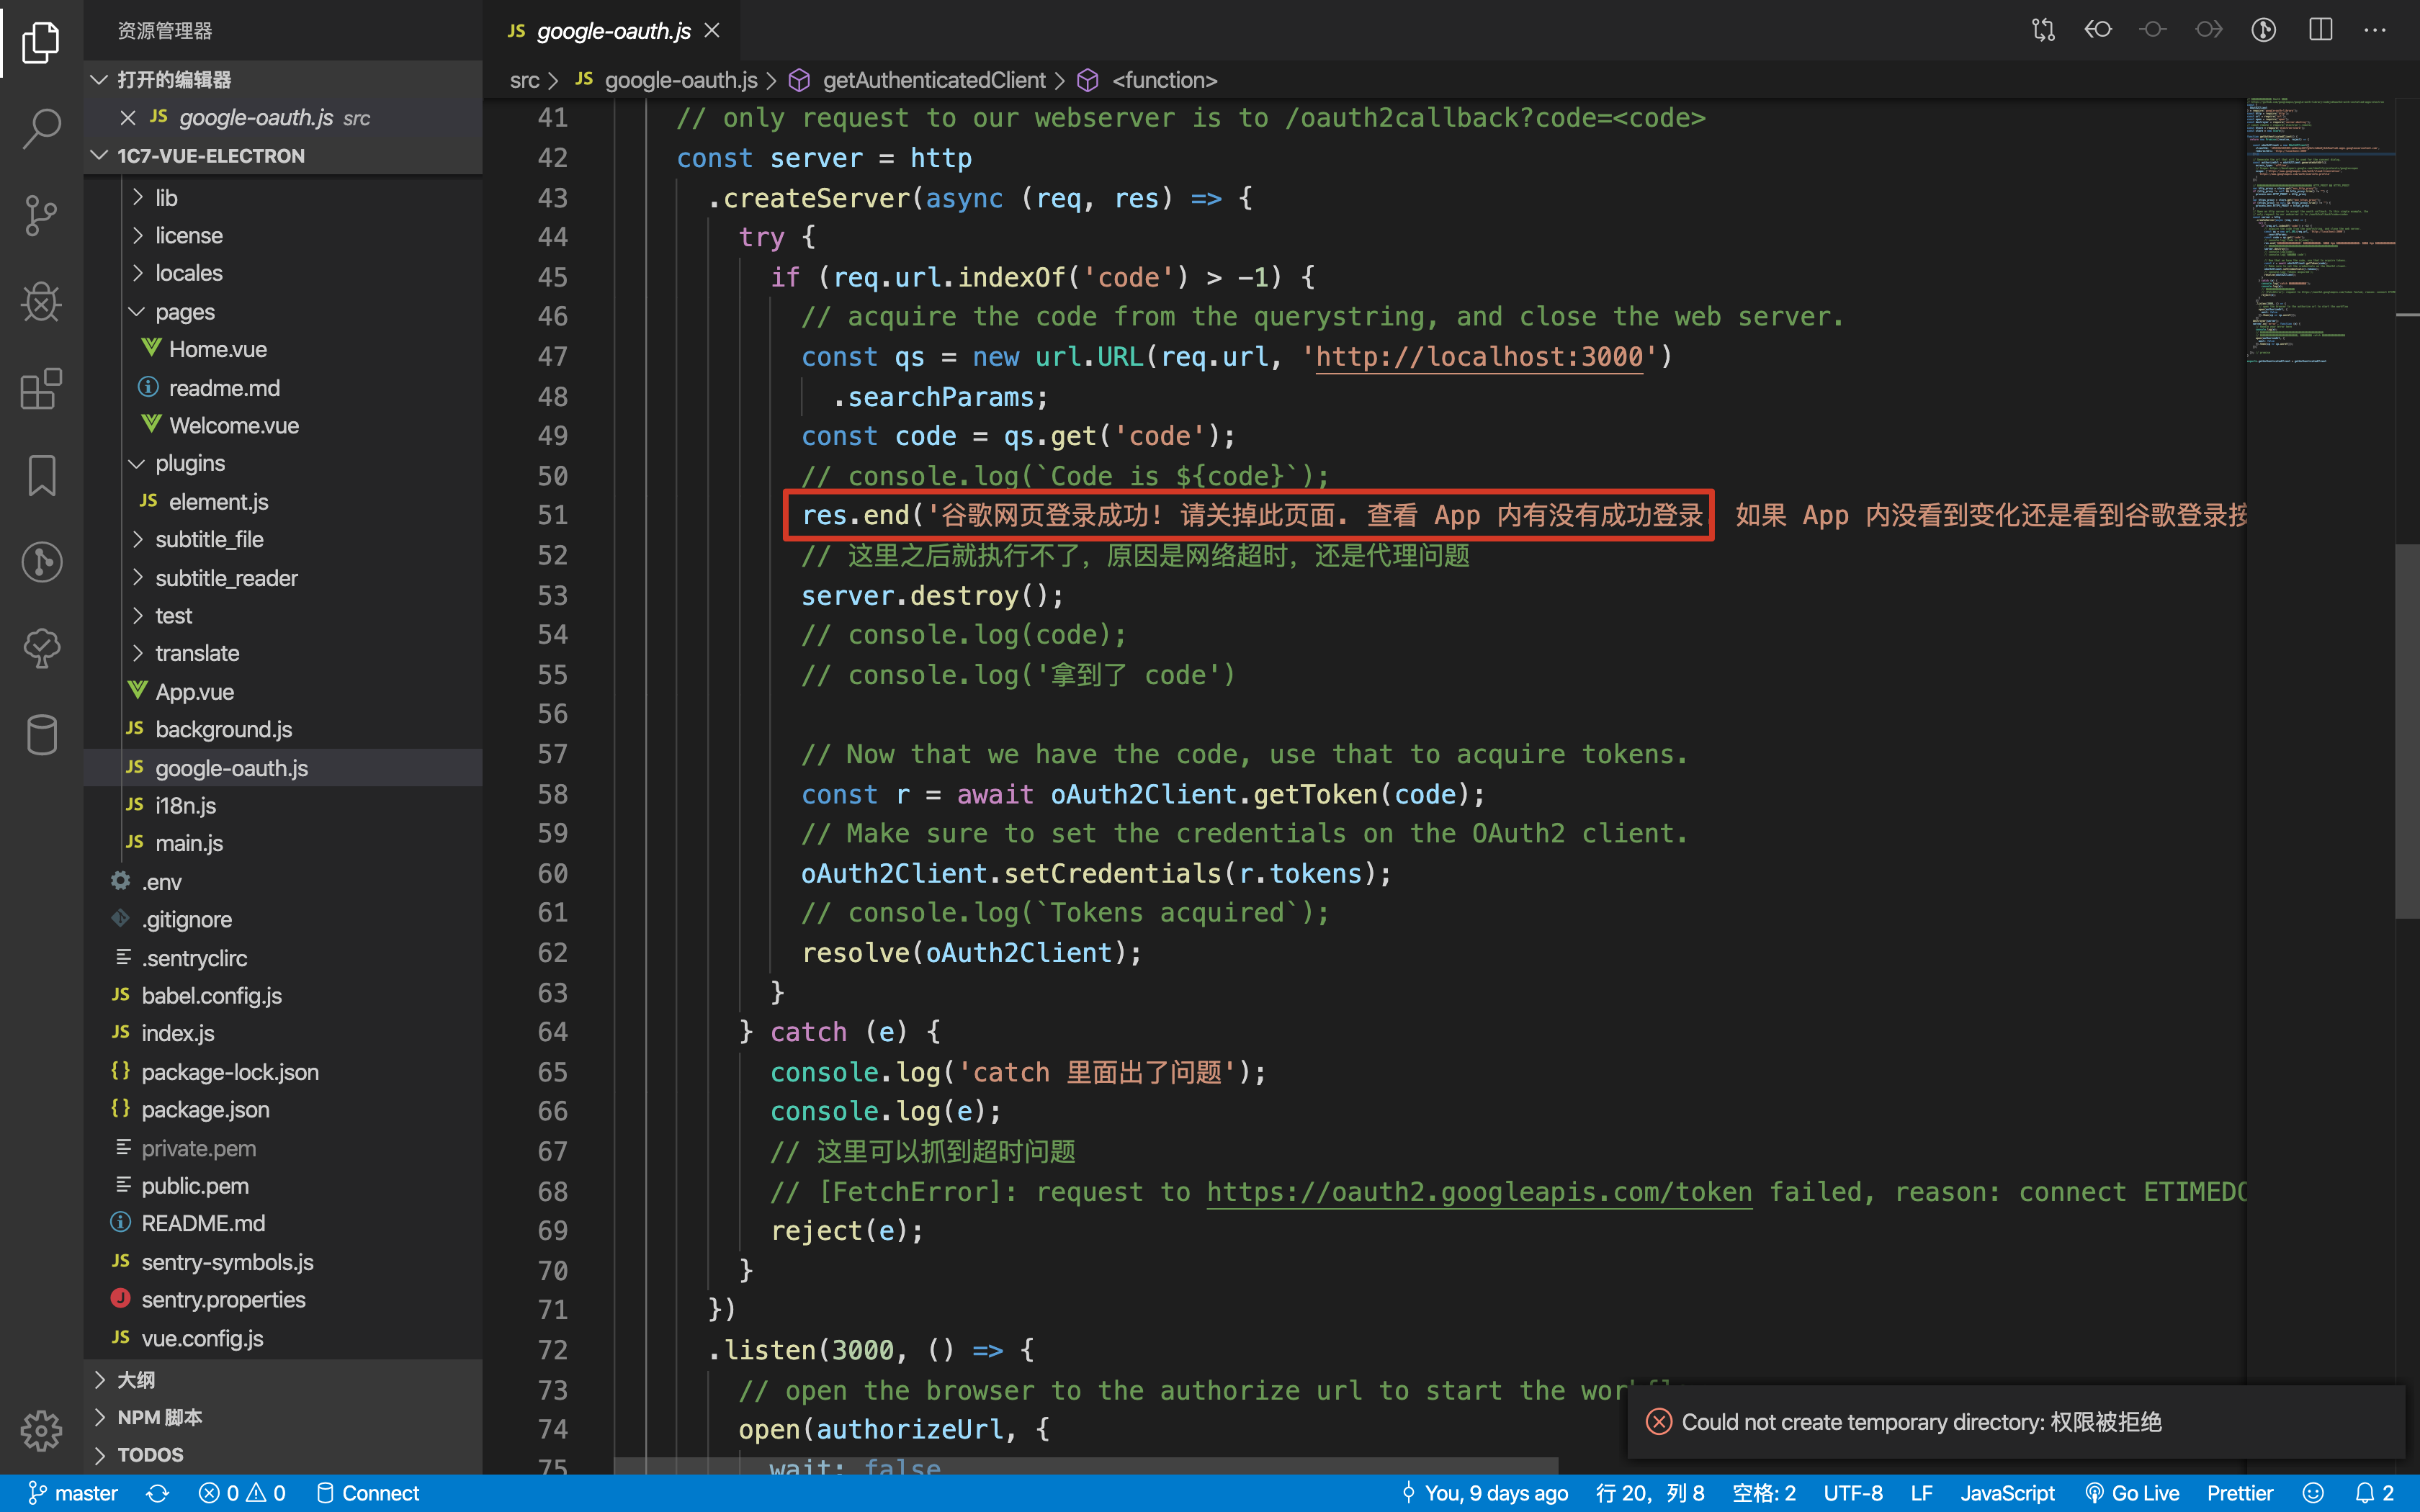This screenshot has width=2420, height=1512.
Task: Click getAuthenticatedClient in the breadcrumb
Action: point(933,80)
